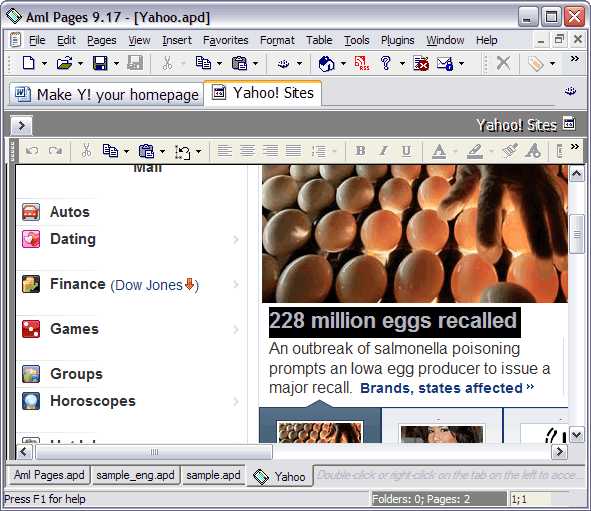Click the highlight color marker button
Screen dimensions: 591x511
point(475,151)
